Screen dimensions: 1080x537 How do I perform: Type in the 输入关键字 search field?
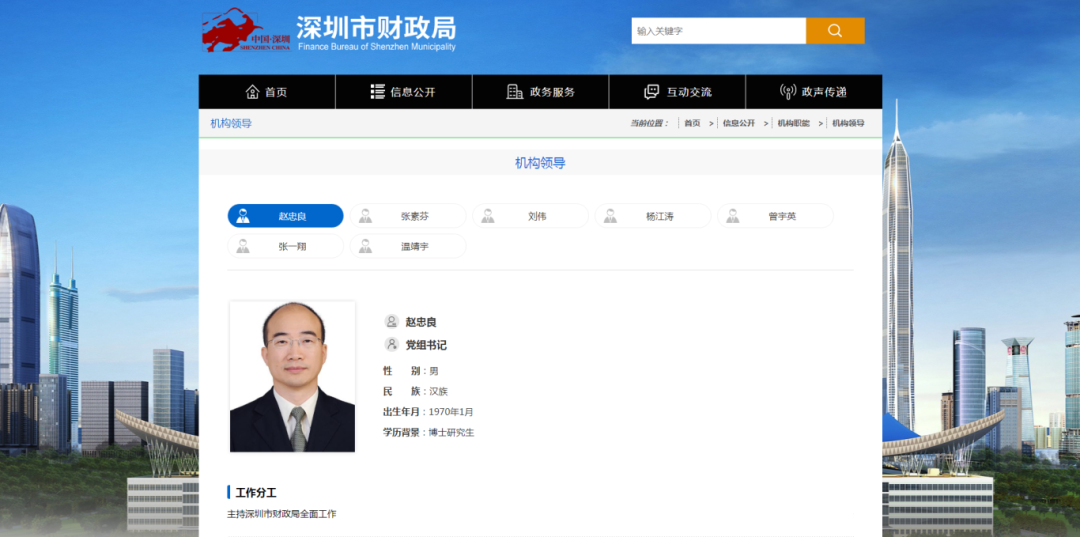click(718, 31)
